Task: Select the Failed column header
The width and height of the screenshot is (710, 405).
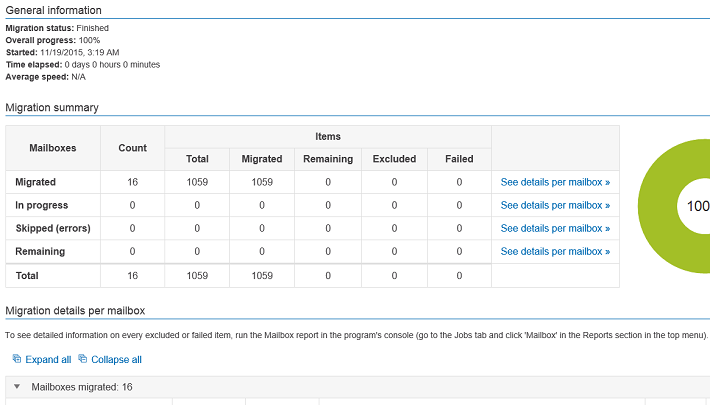Action: tap(459, 159)
